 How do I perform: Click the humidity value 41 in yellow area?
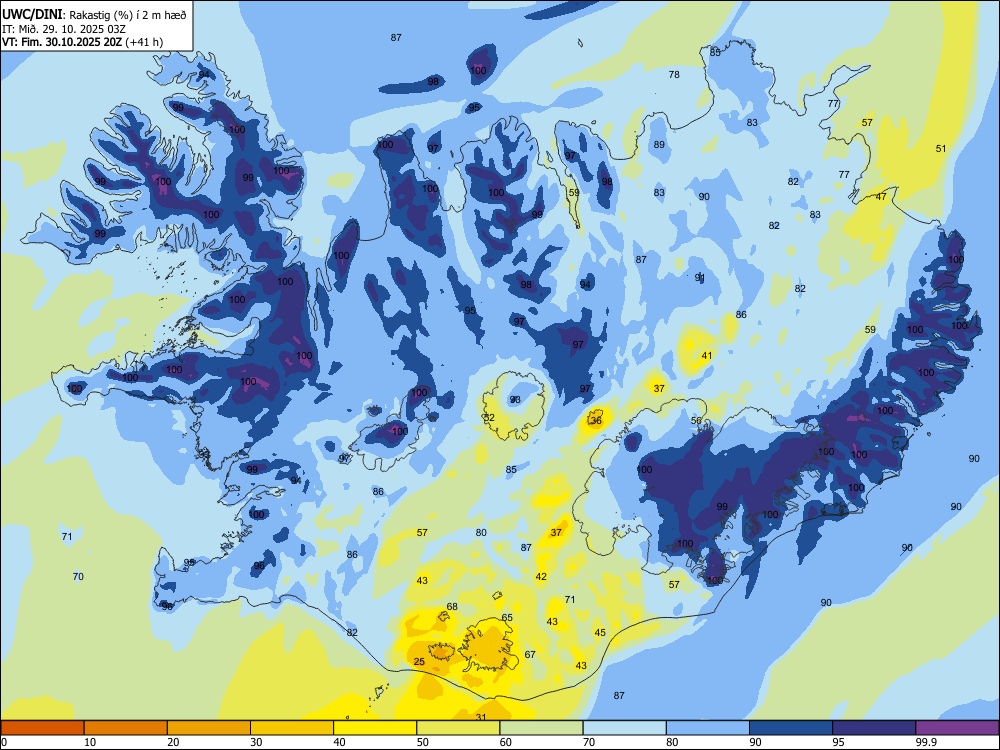coord(706,355)
